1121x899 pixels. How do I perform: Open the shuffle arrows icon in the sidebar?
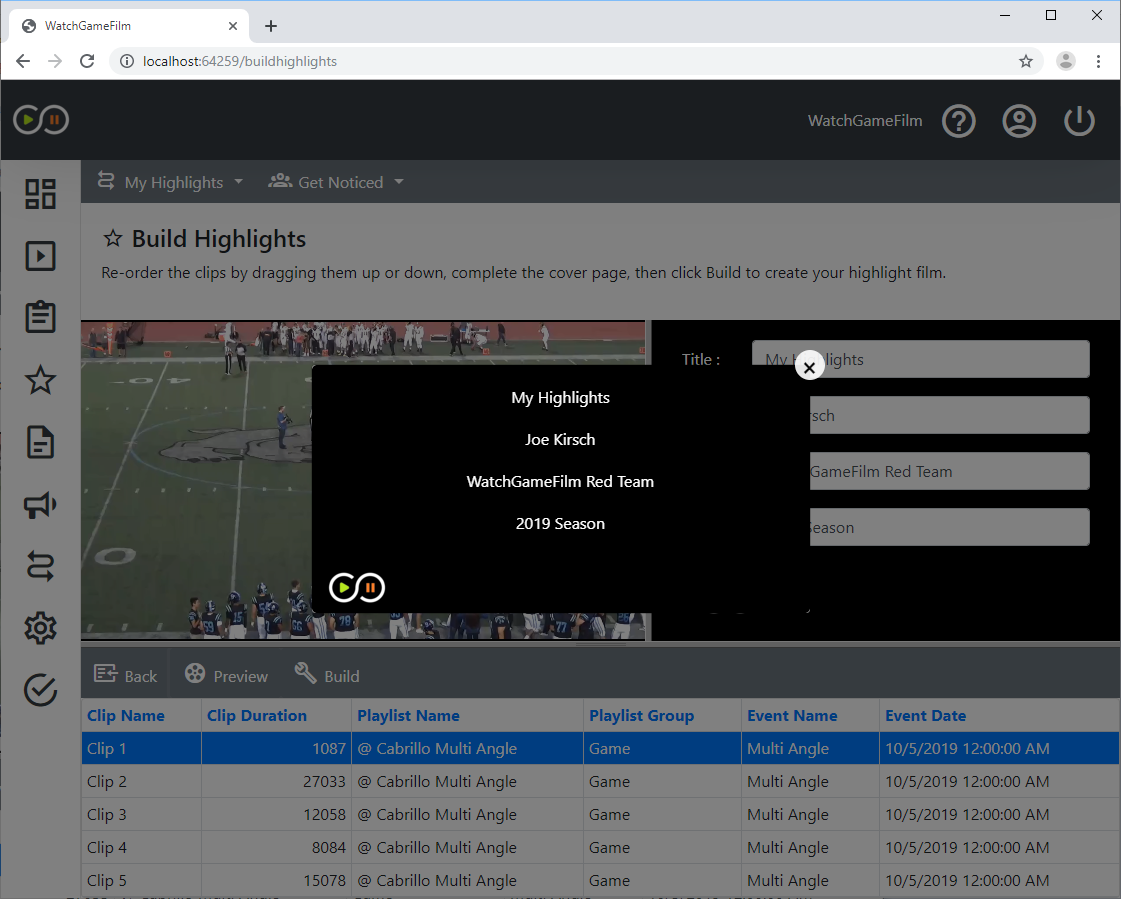40,566
